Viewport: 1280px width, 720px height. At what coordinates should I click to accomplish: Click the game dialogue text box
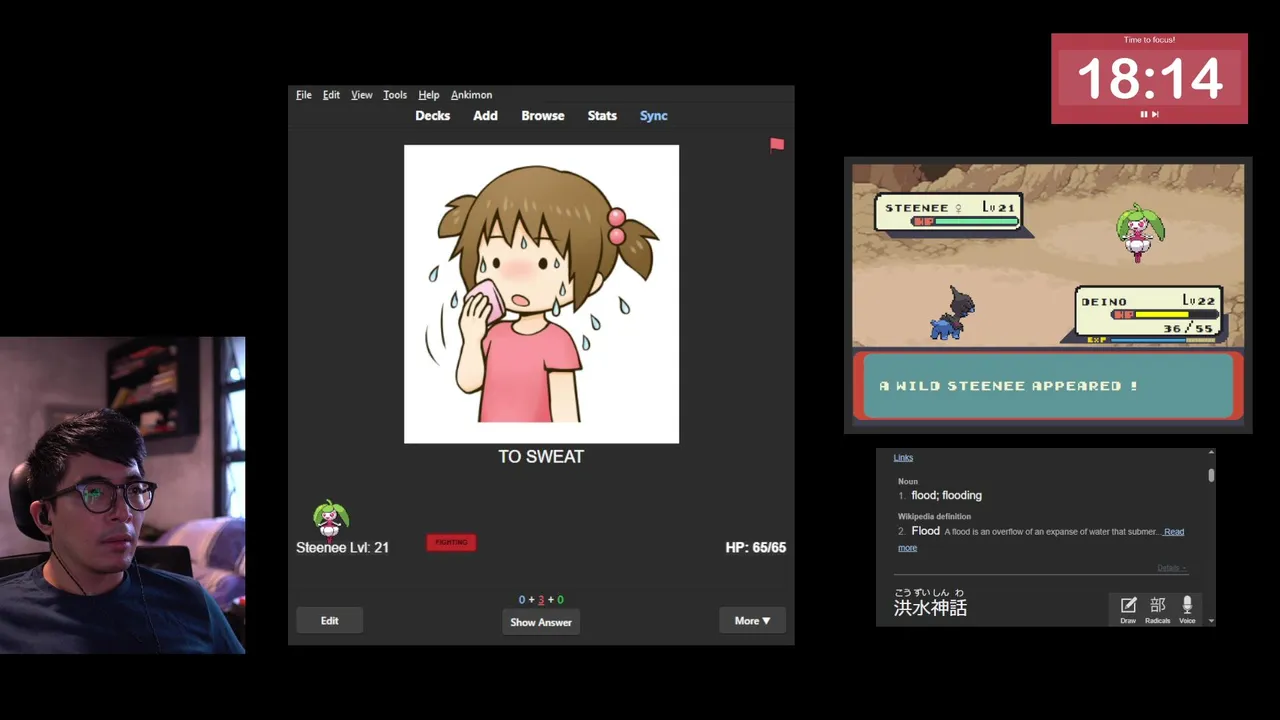pyautogui.click(x=1048, y=386)
